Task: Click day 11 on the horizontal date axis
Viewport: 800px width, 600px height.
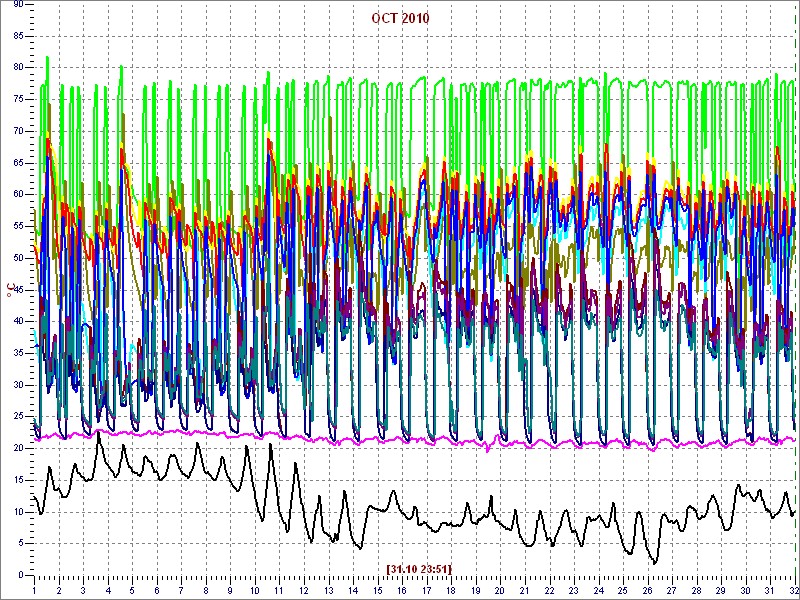Action: (x=279, y=590)
